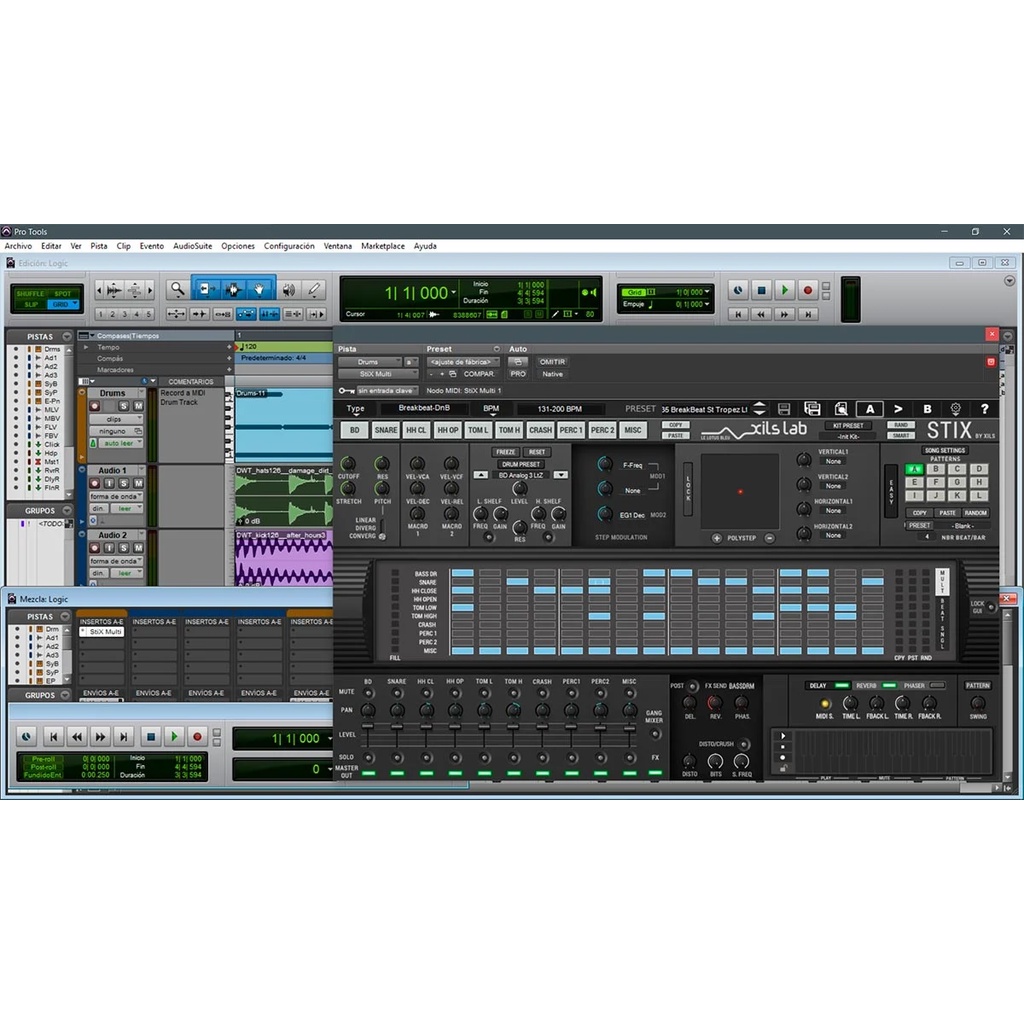Enable Tab to Transients button
The image size is (1024, 1024).
pos(200,314)
